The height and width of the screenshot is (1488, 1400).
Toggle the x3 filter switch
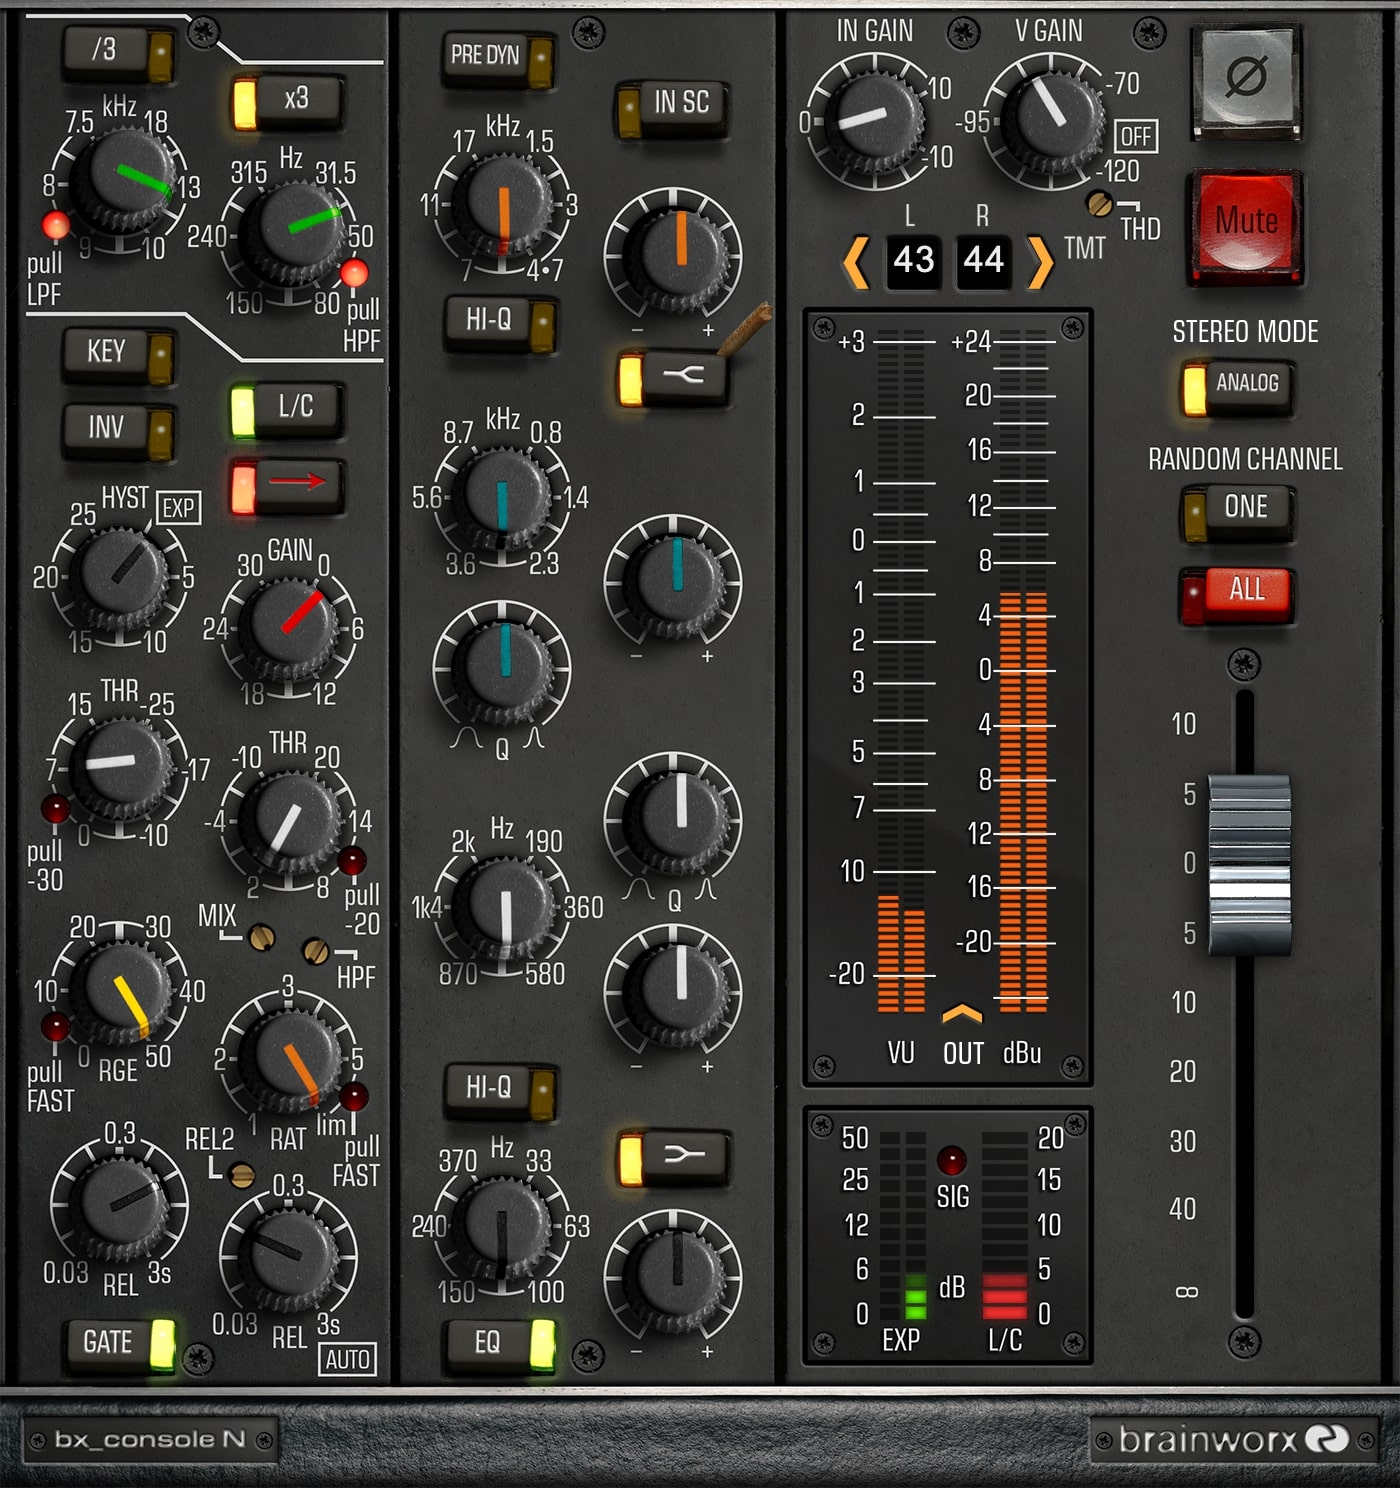tap(287, 103)
